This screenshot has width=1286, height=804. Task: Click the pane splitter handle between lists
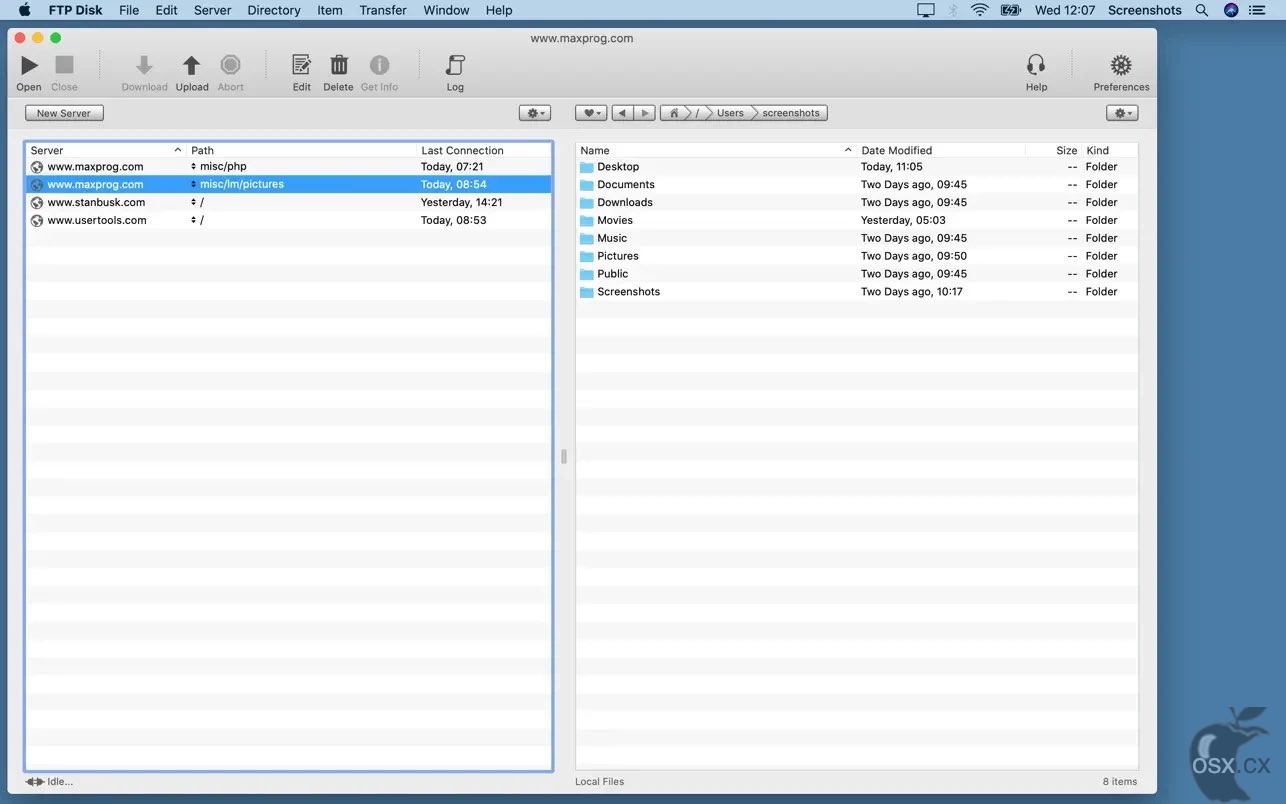[x=564, y=456]
